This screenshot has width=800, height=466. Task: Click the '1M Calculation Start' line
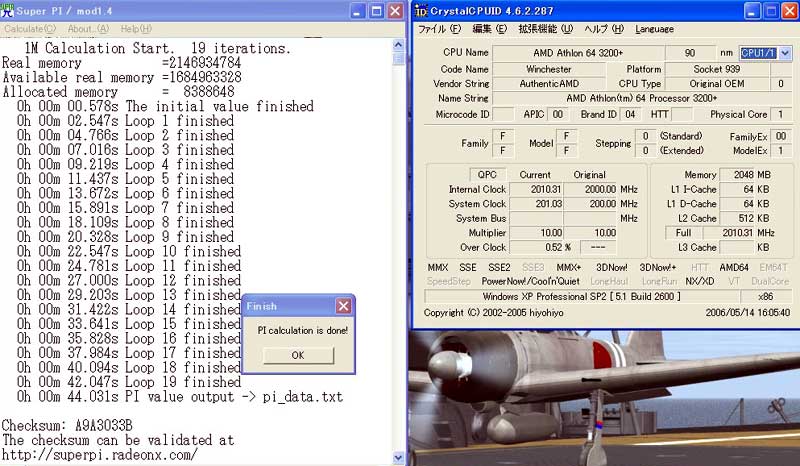click(x=157, y=48)
